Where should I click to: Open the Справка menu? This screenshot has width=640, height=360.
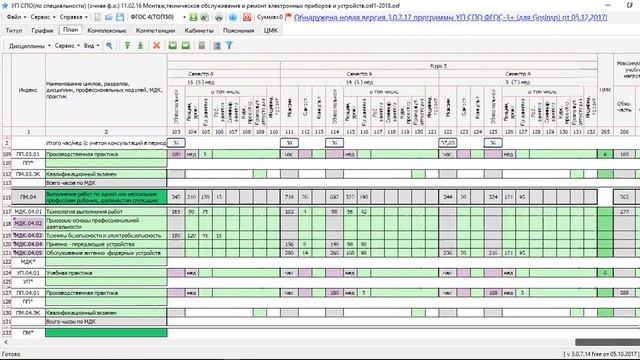(x=73, y=17)
